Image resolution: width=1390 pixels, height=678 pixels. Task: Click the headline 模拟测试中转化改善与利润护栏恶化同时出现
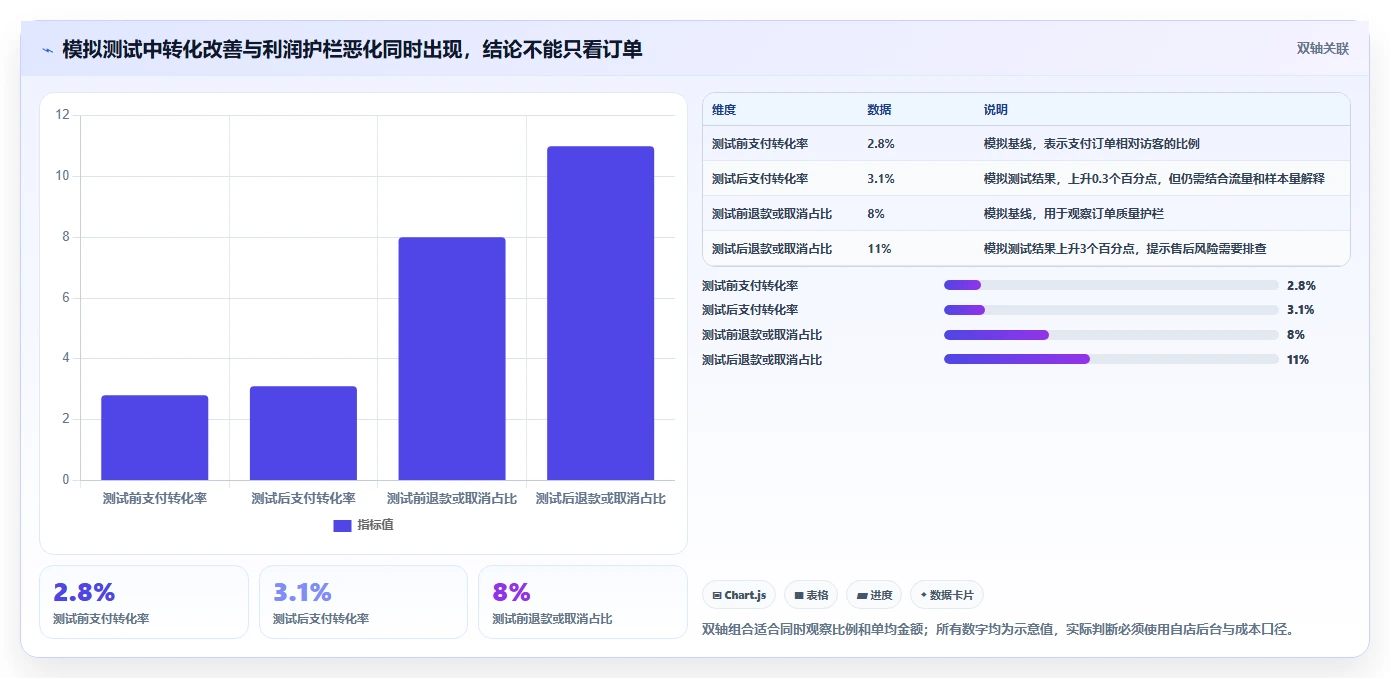(352, 49)
